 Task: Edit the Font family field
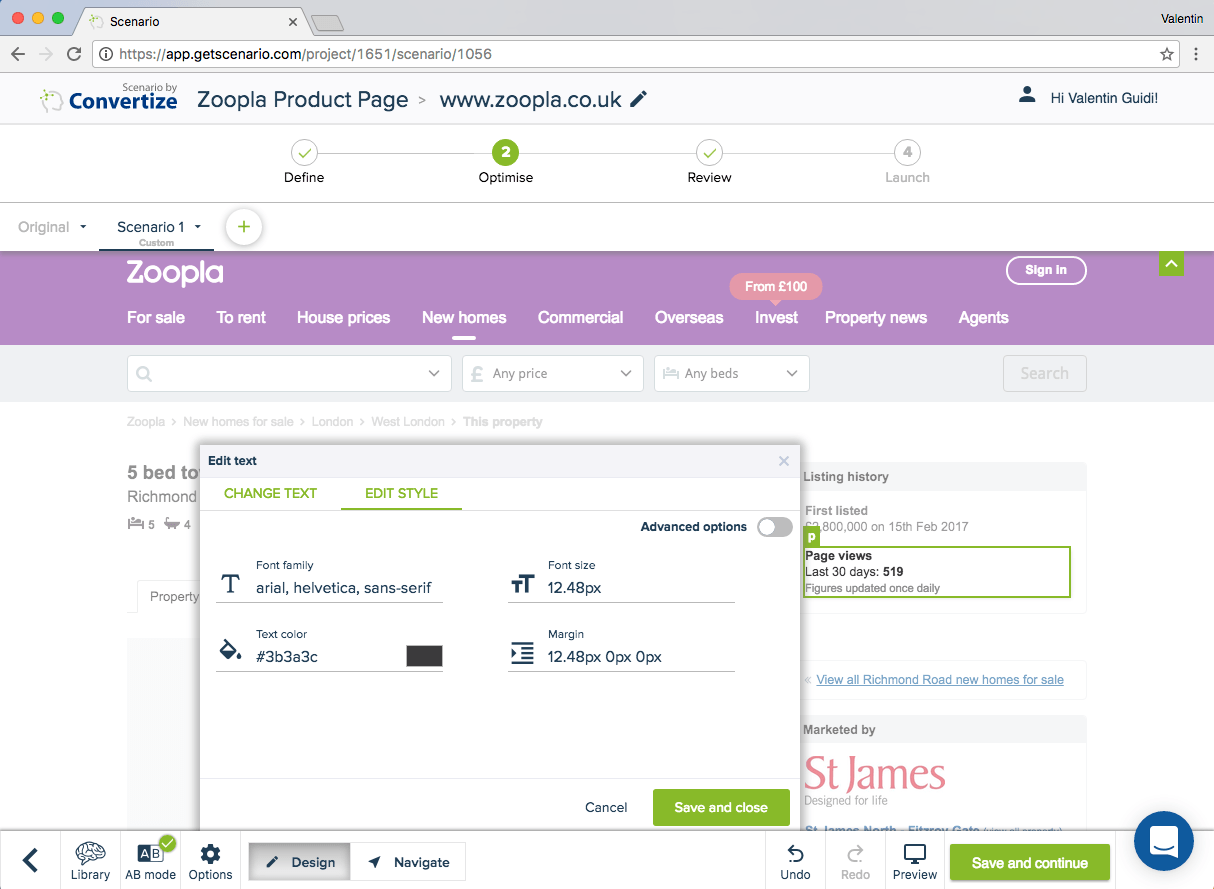[343, 587]
